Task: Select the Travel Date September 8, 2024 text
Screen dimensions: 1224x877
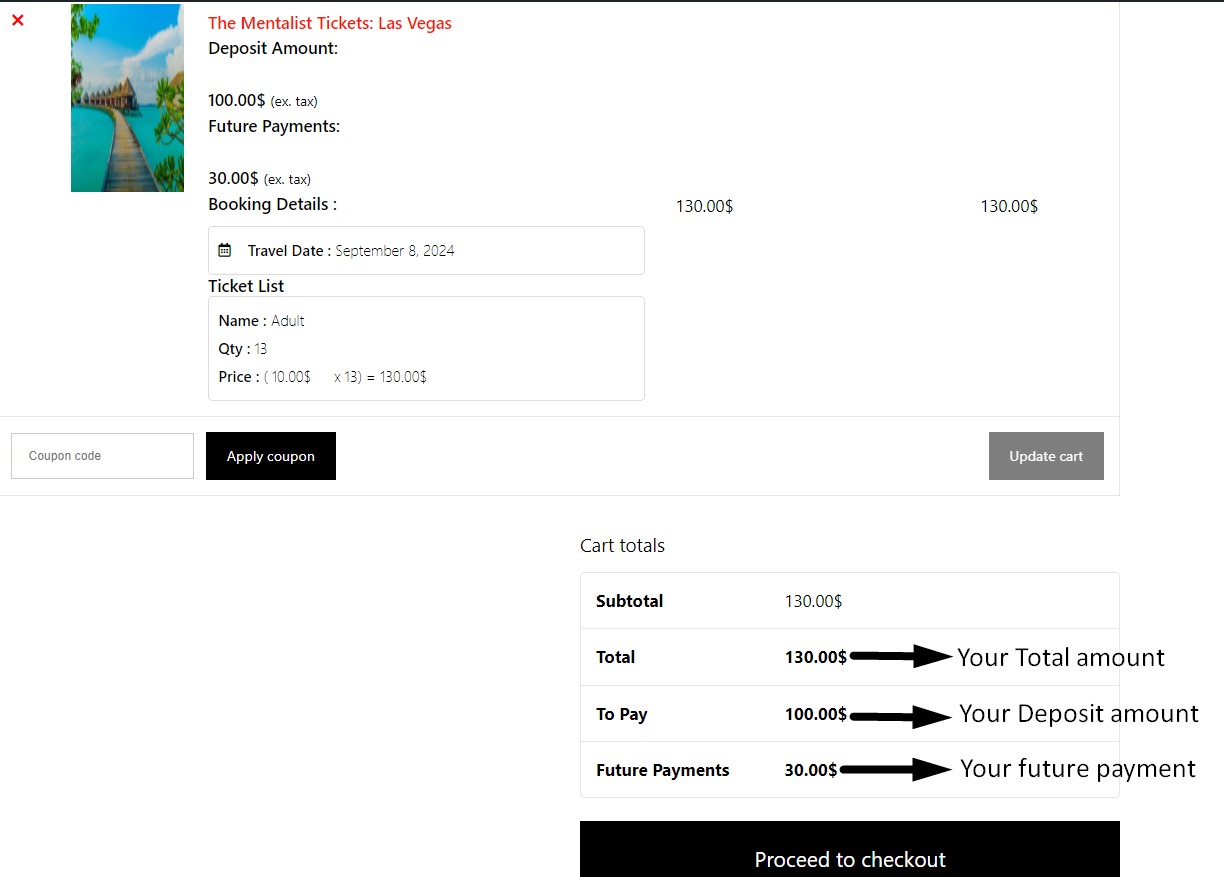Action: 351,251
